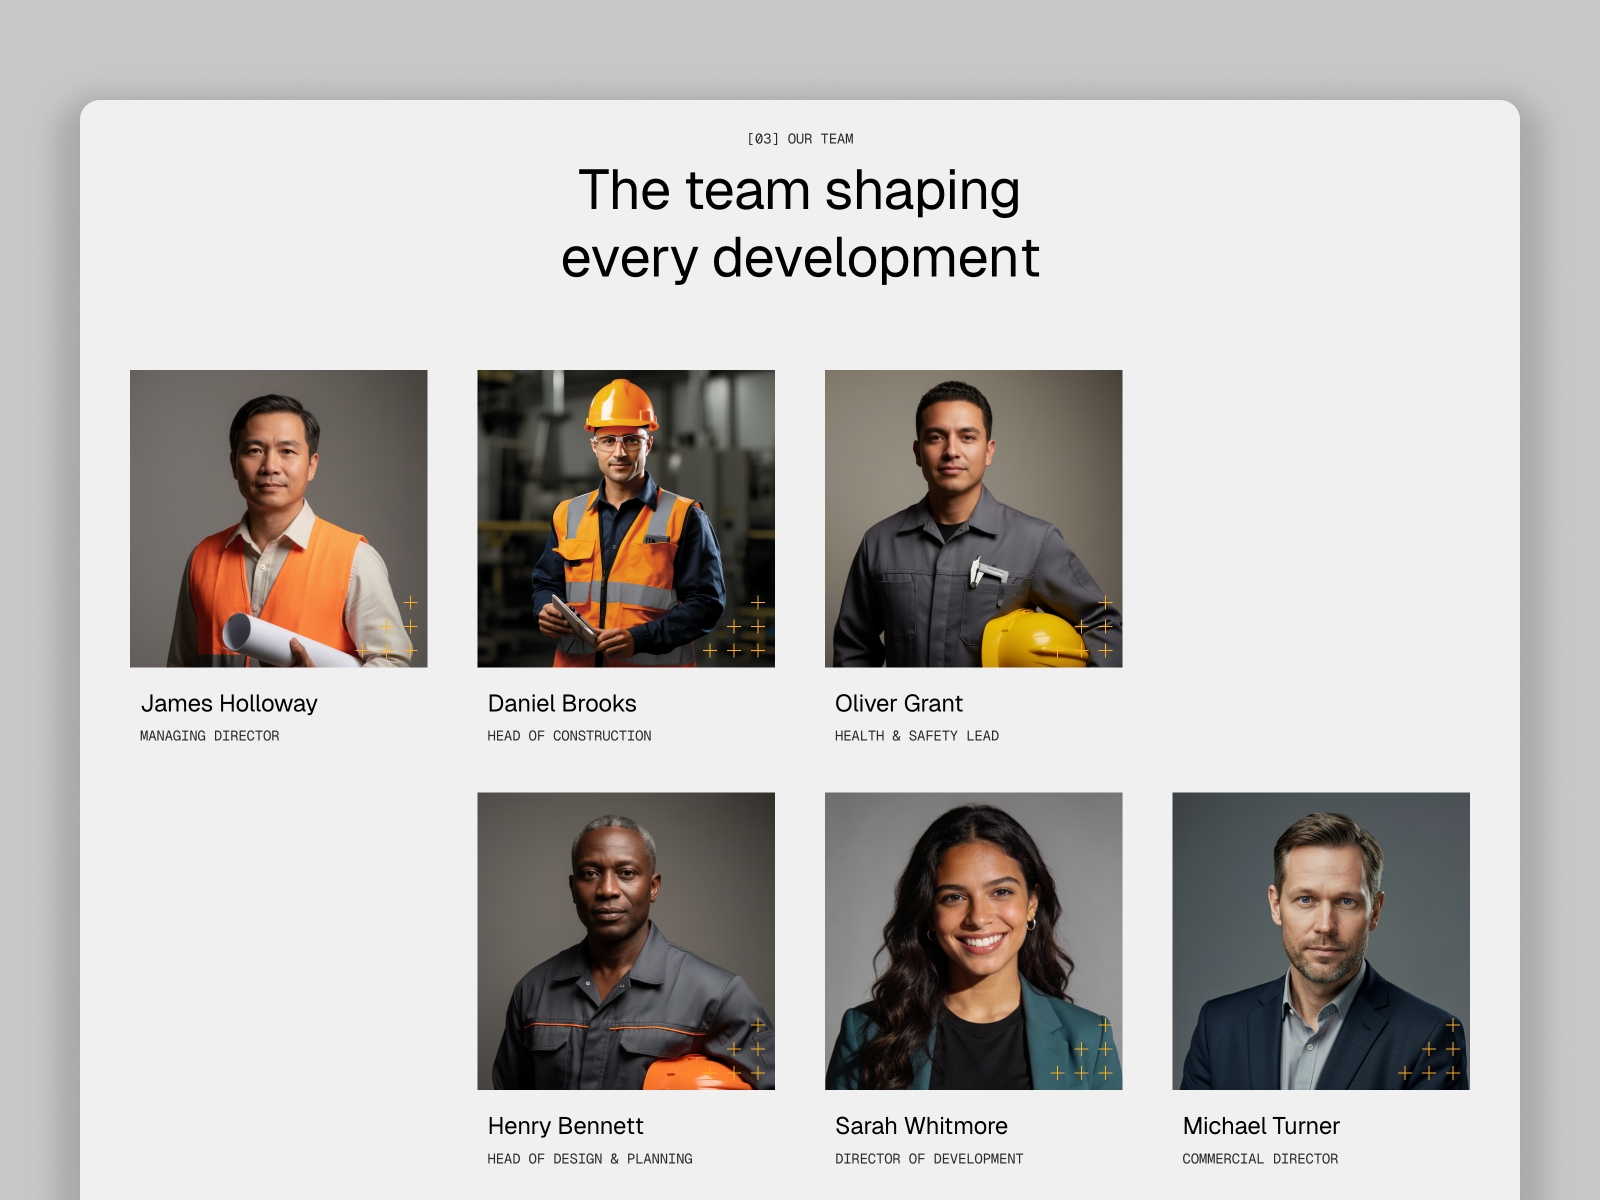
Task: Click the Managing Director role label
Action: click(209, 736)
